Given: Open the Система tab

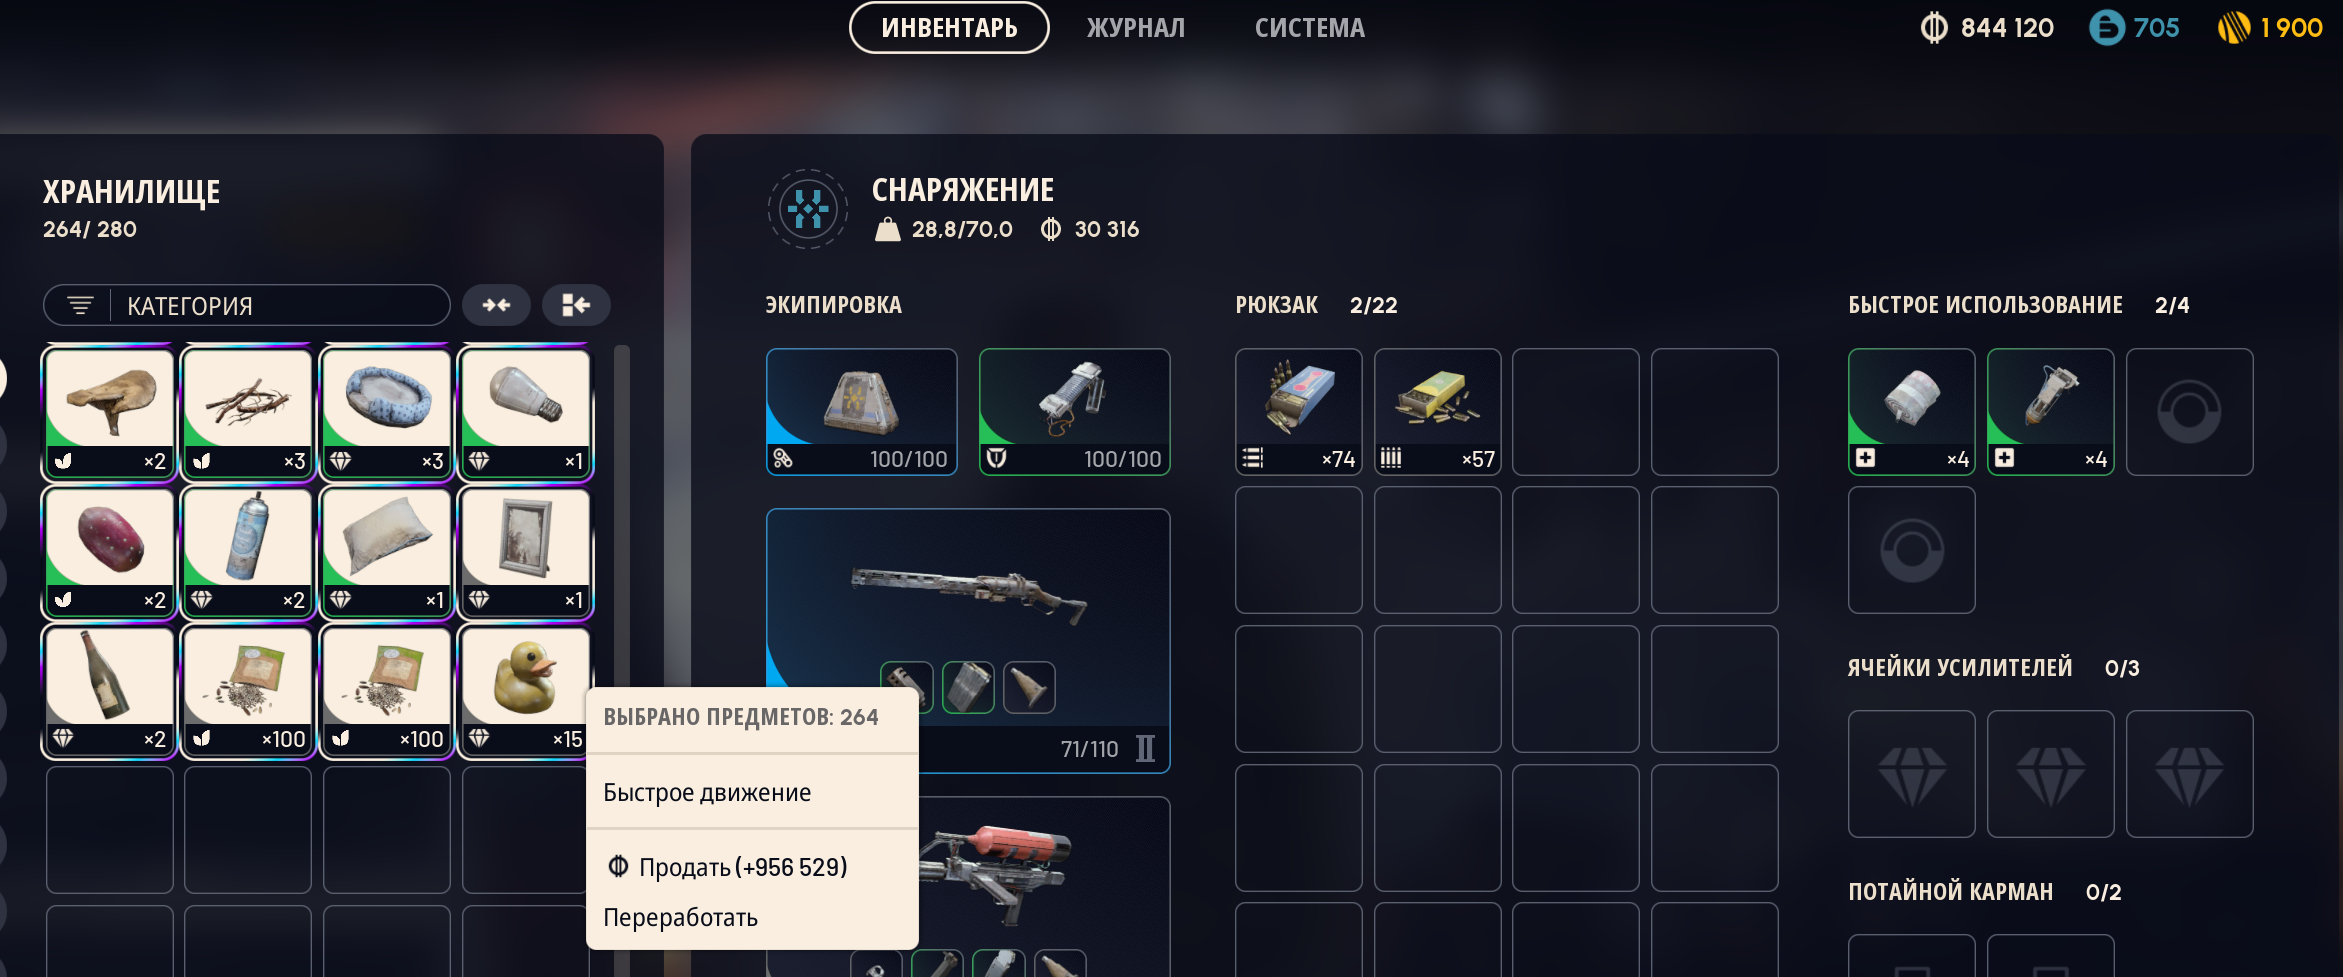Looking at the screenshot, I should pyautogui.click(x=1309, y=28).
